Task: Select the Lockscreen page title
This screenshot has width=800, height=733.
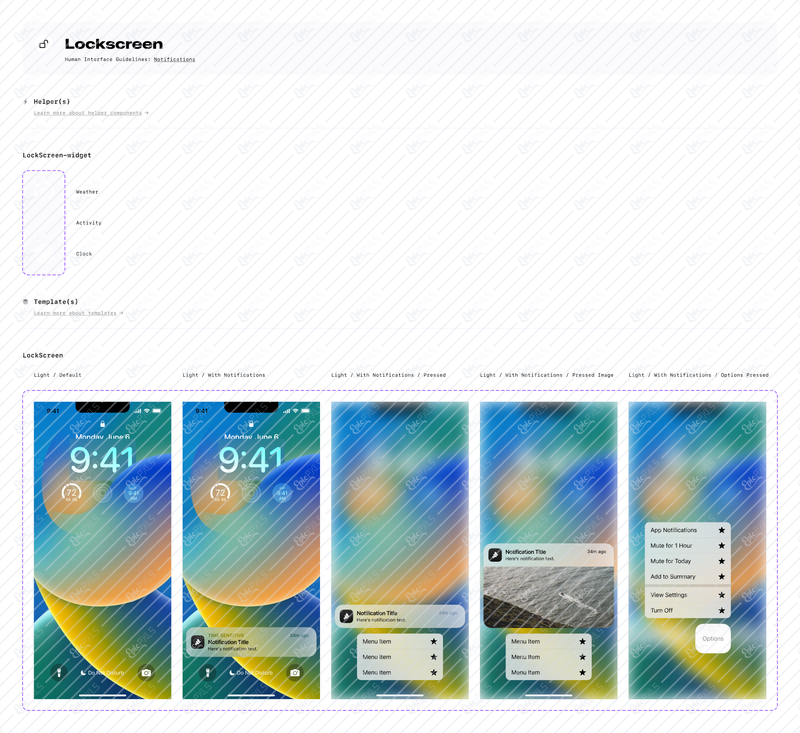Action: (x=114, y=44)
